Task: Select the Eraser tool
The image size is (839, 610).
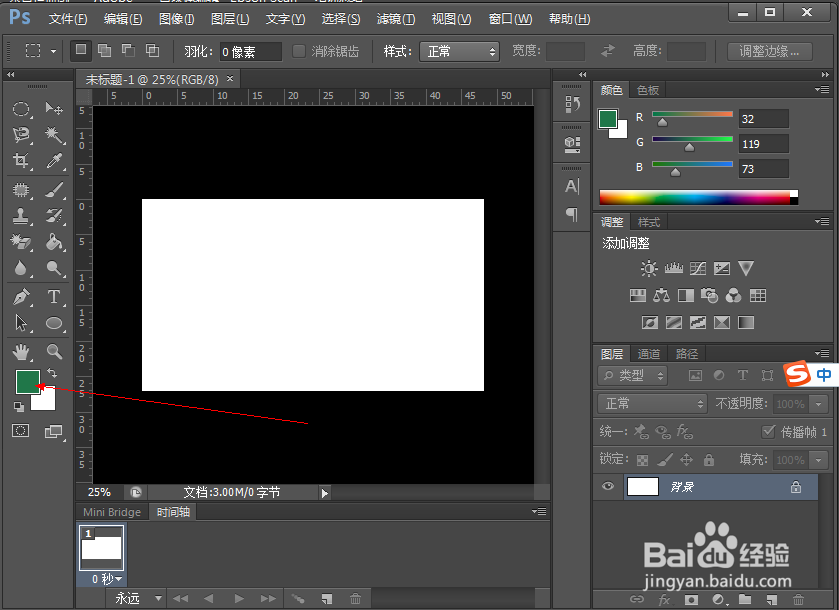Action: (21, 242)
